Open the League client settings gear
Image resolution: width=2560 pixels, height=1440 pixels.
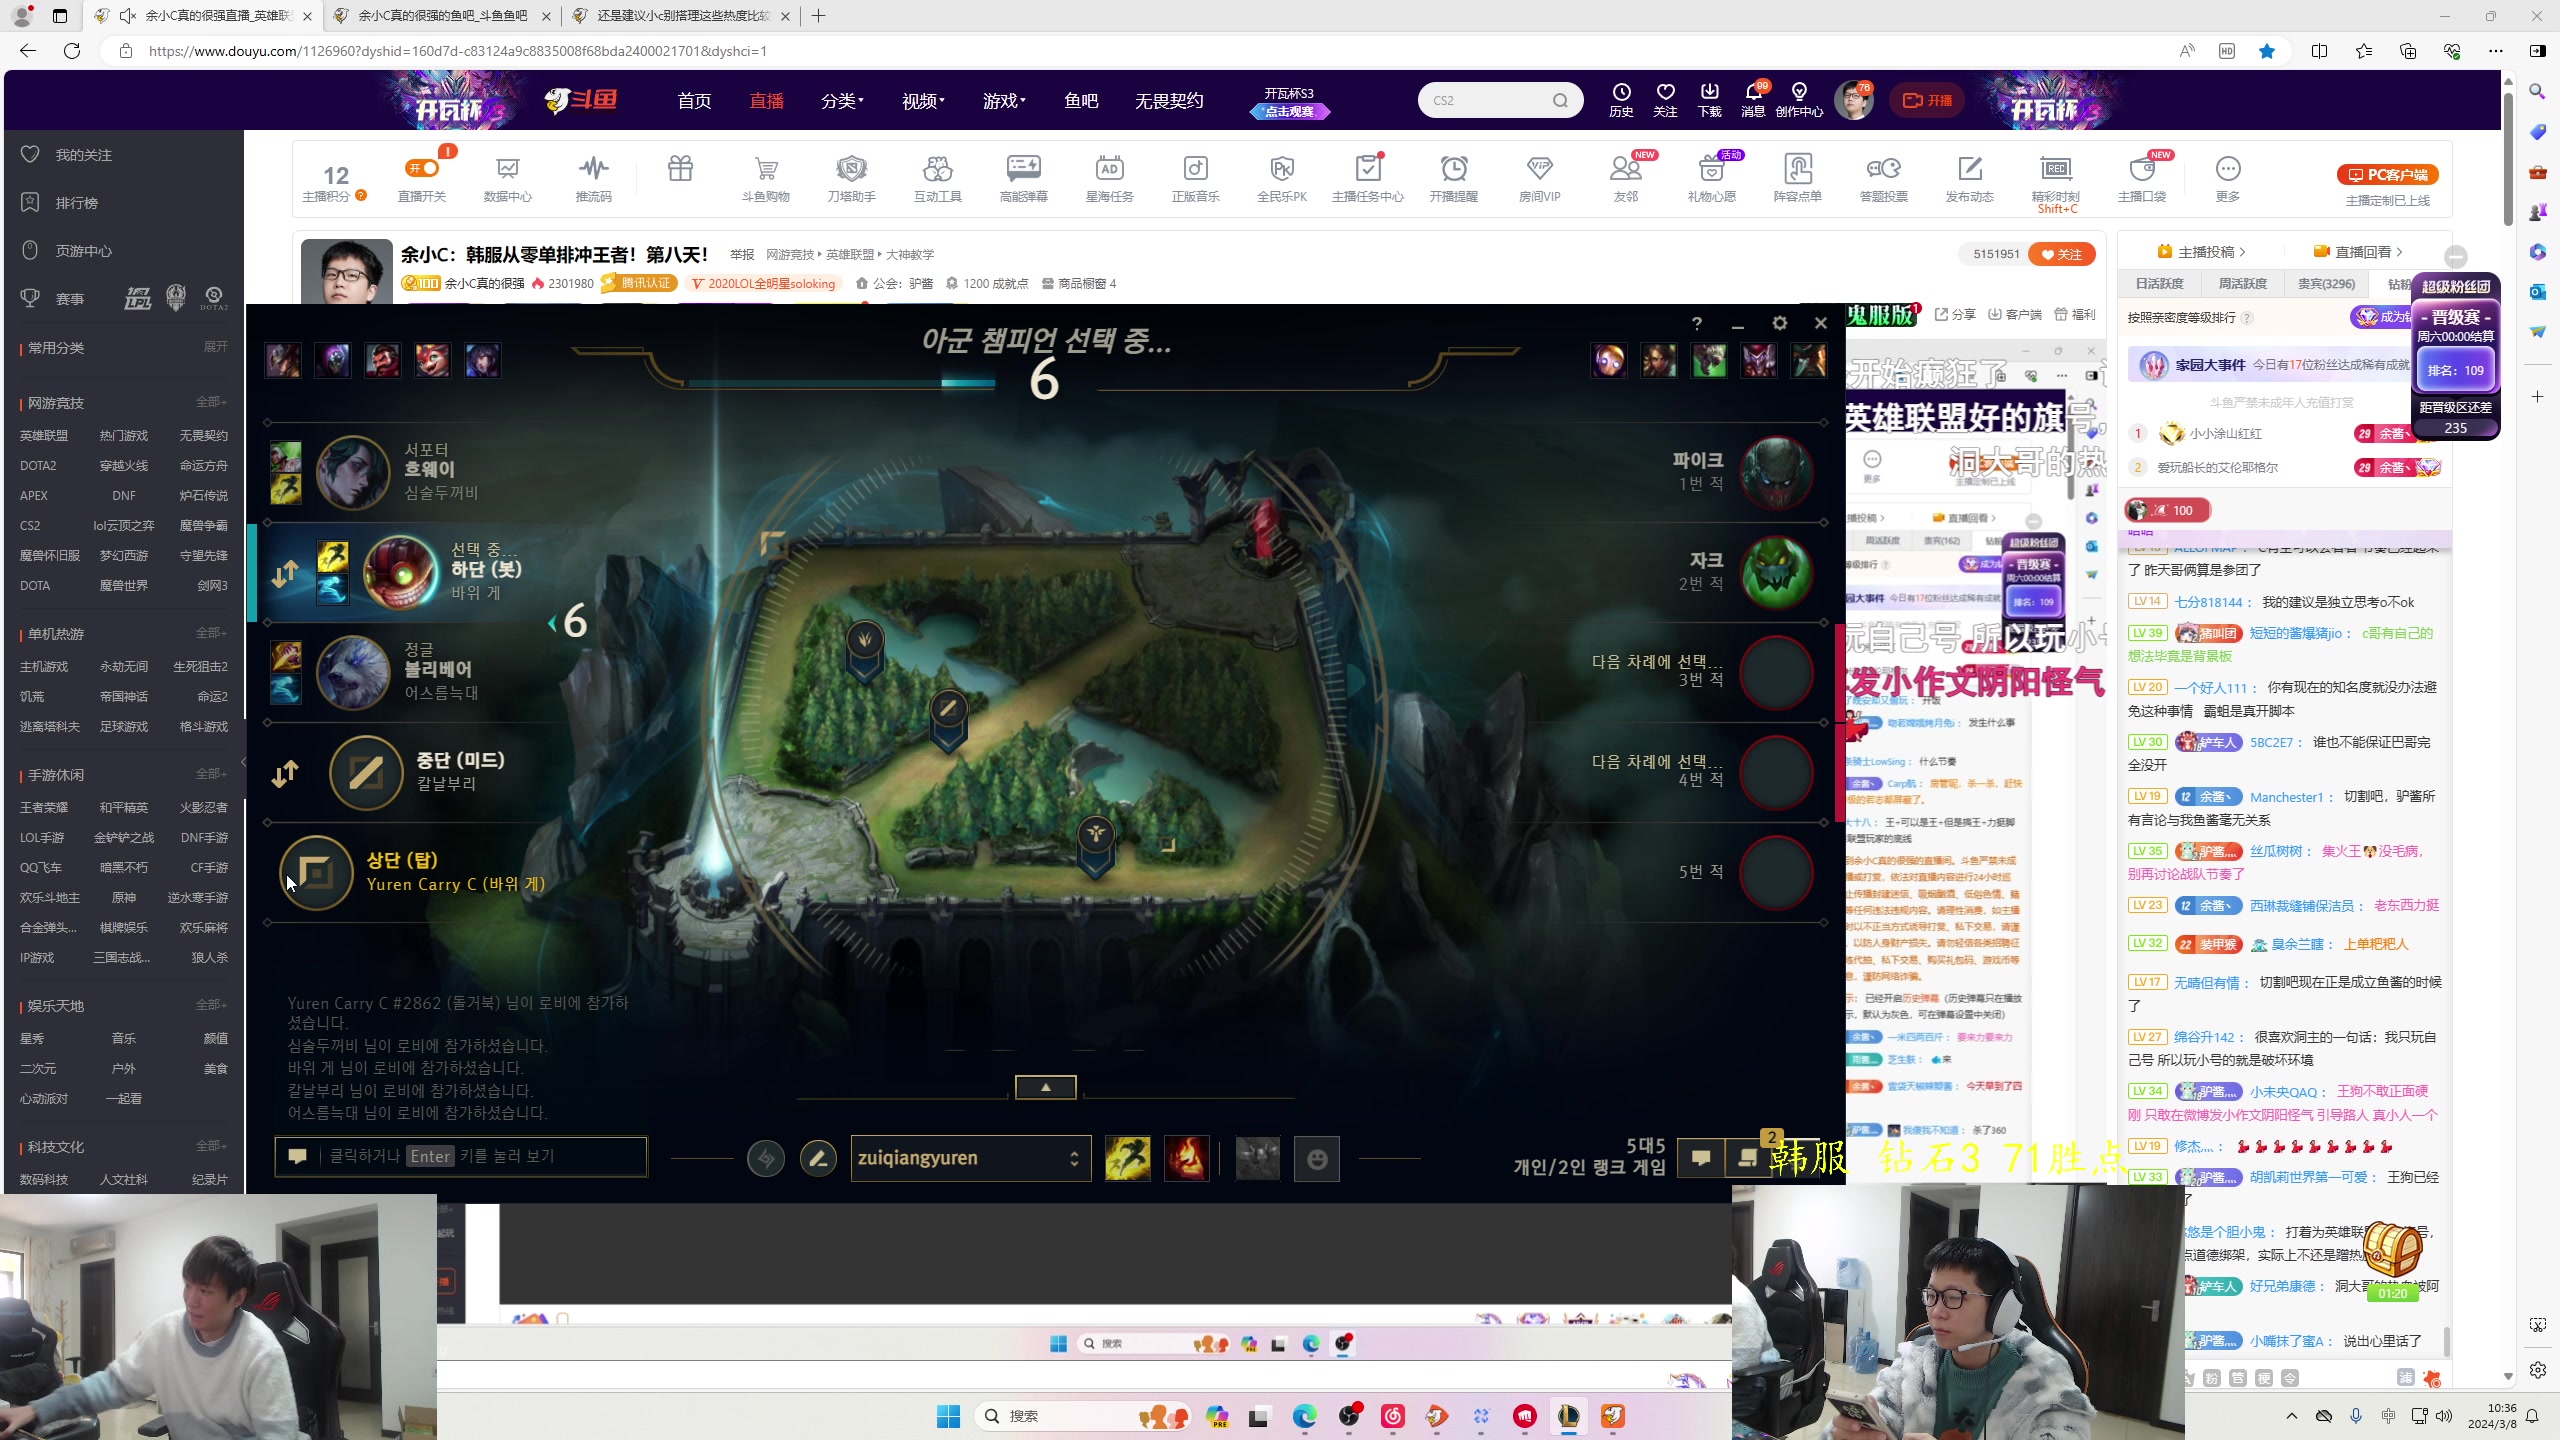pyautogui.click(x=1779, y=323)
